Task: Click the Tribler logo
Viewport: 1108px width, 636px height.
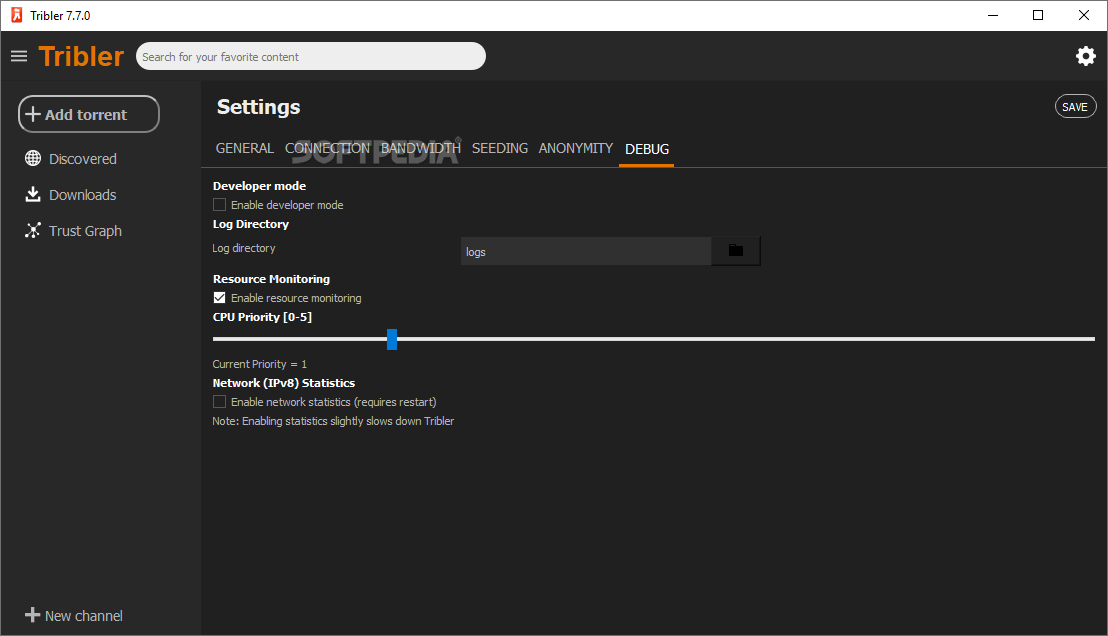Action: click(x=81, y=57)
